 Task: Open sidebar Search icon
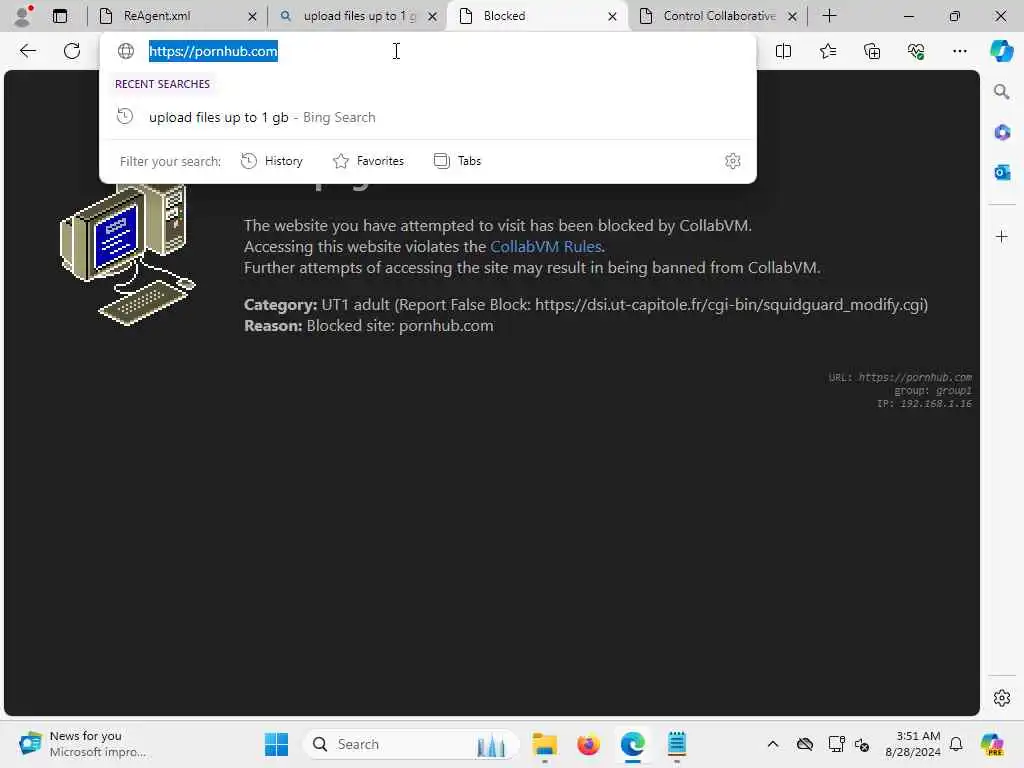[1001, 91]
